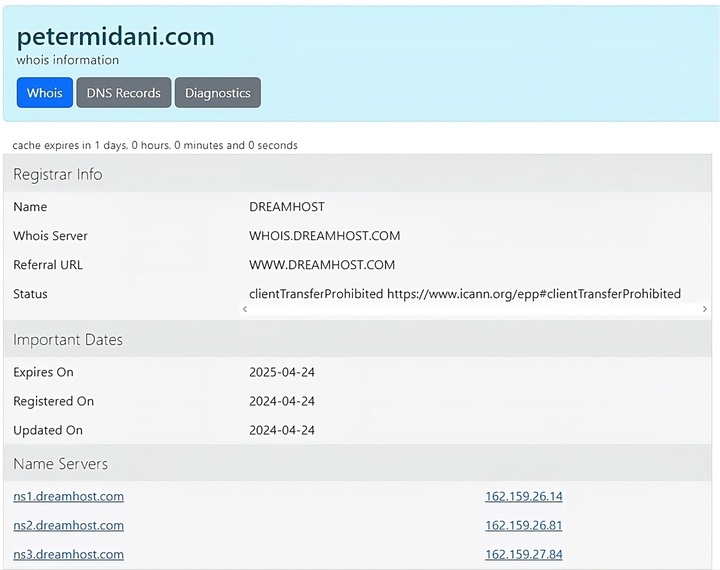This screenshot has height=570, width=720.
Task: Select the registrar name DREAMHOST
Action: click(x=287, y=207)
